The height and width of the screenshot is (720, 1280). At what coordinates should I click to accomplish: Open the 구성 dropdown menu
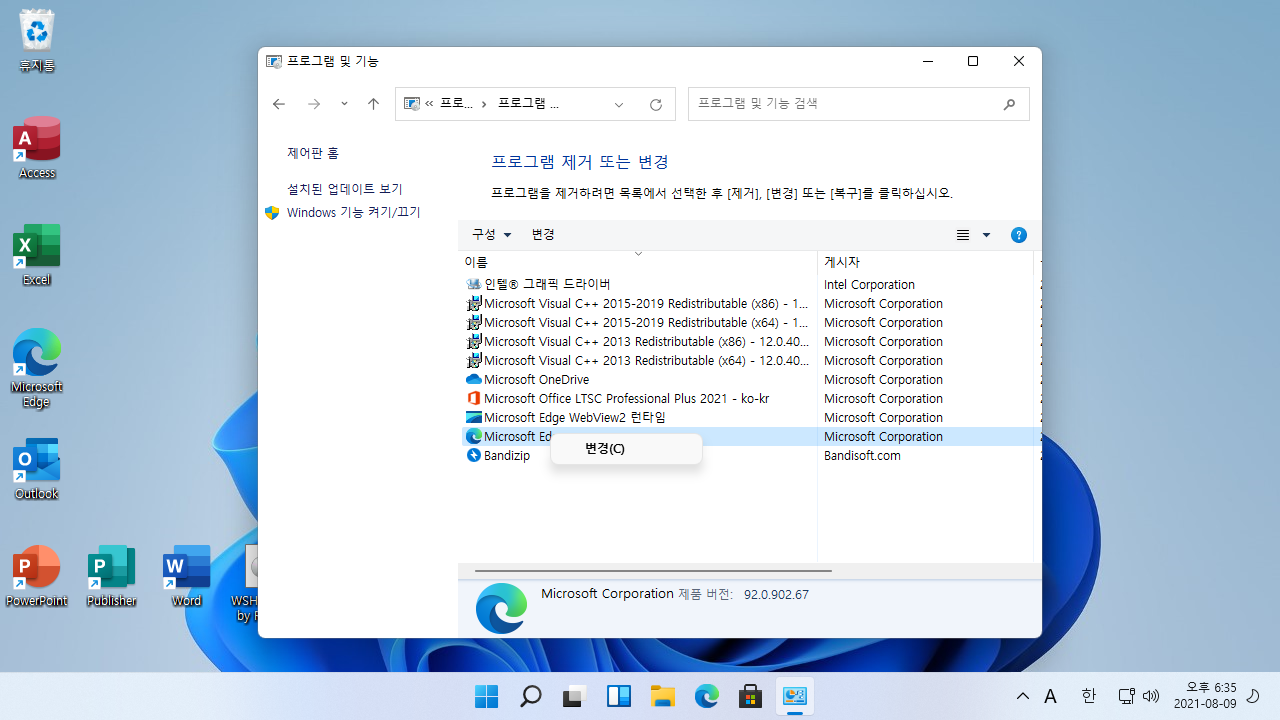pos(491,234)
